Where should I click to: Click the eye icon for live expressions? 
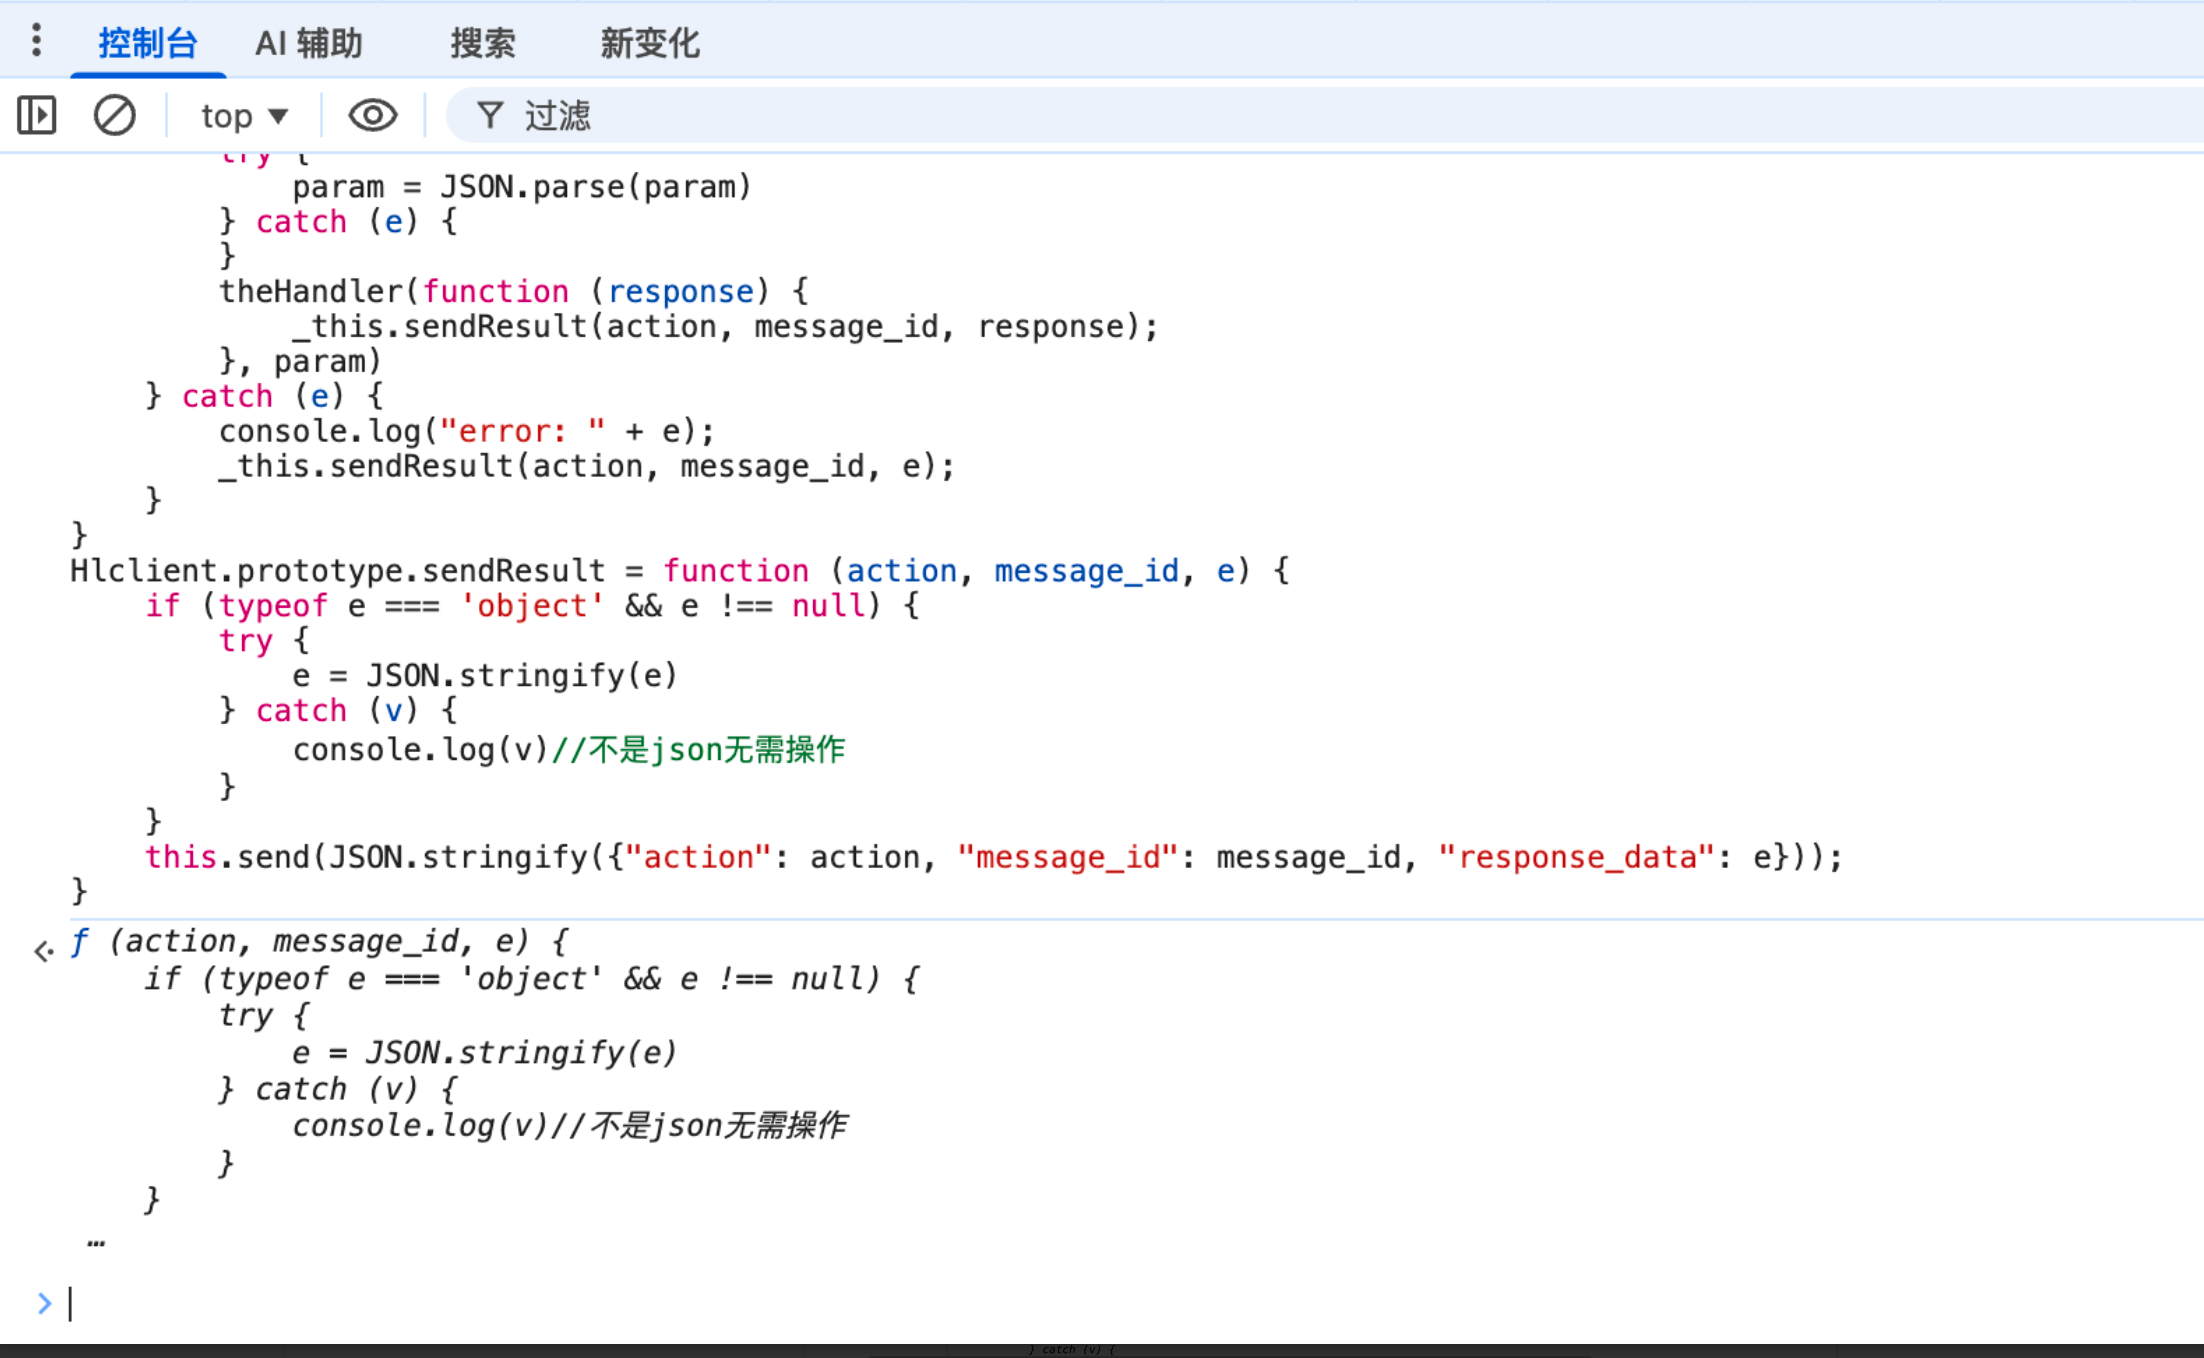click(x=372, y=115)
